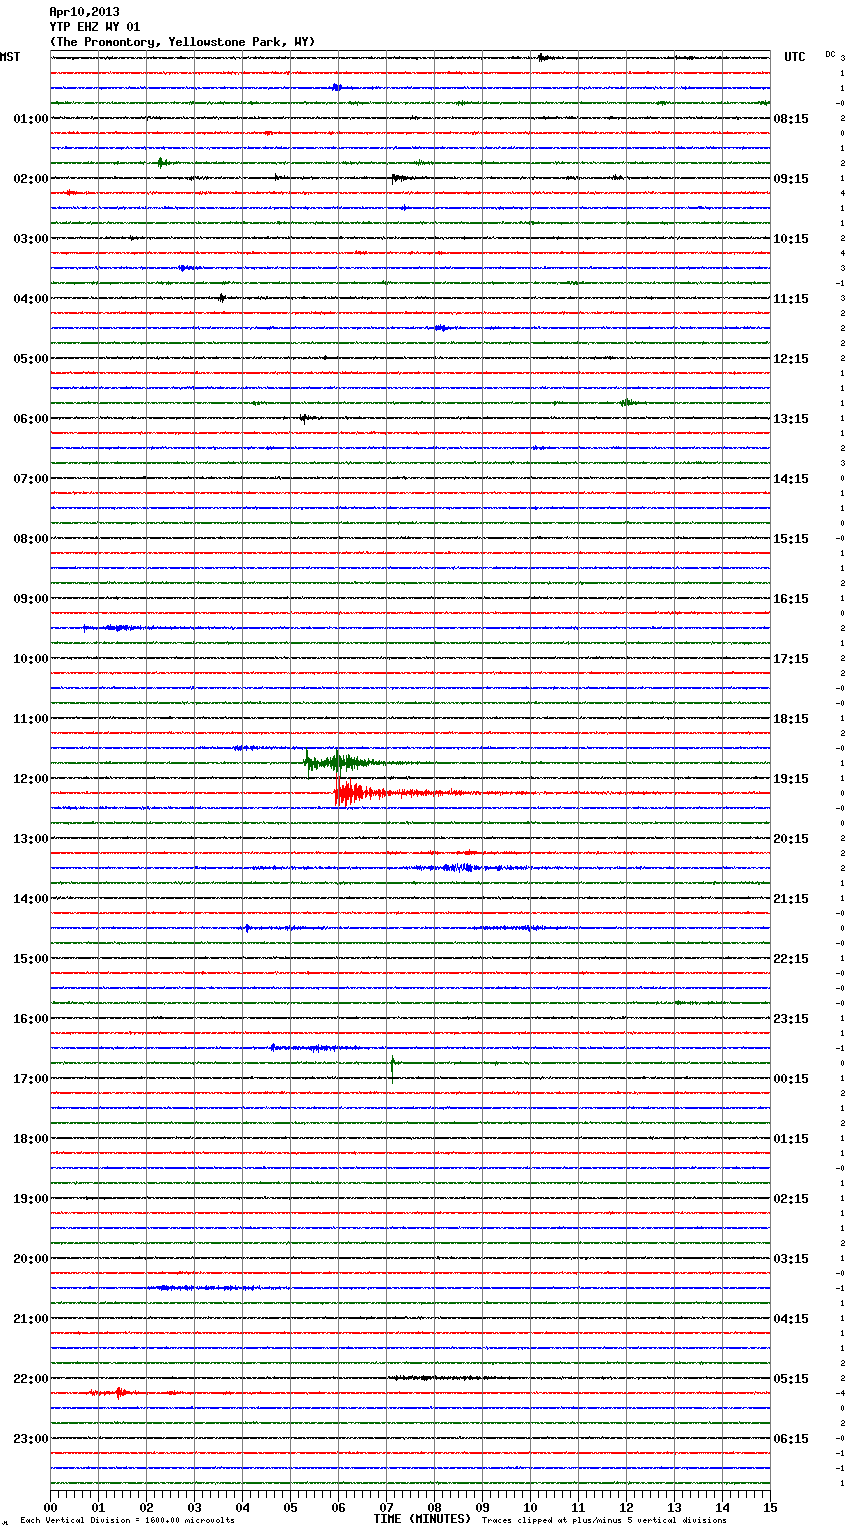Click the 08:15 UTC time label
Screen dimensions: 850x1534
coord(791,119)
